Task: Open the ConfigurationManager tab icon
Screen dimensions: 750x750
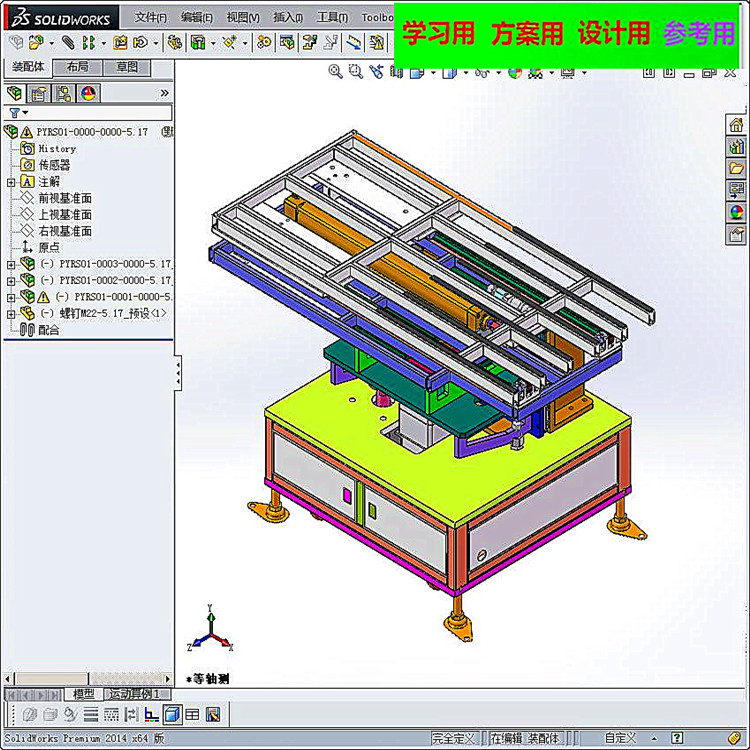Action: coord(63,93)
